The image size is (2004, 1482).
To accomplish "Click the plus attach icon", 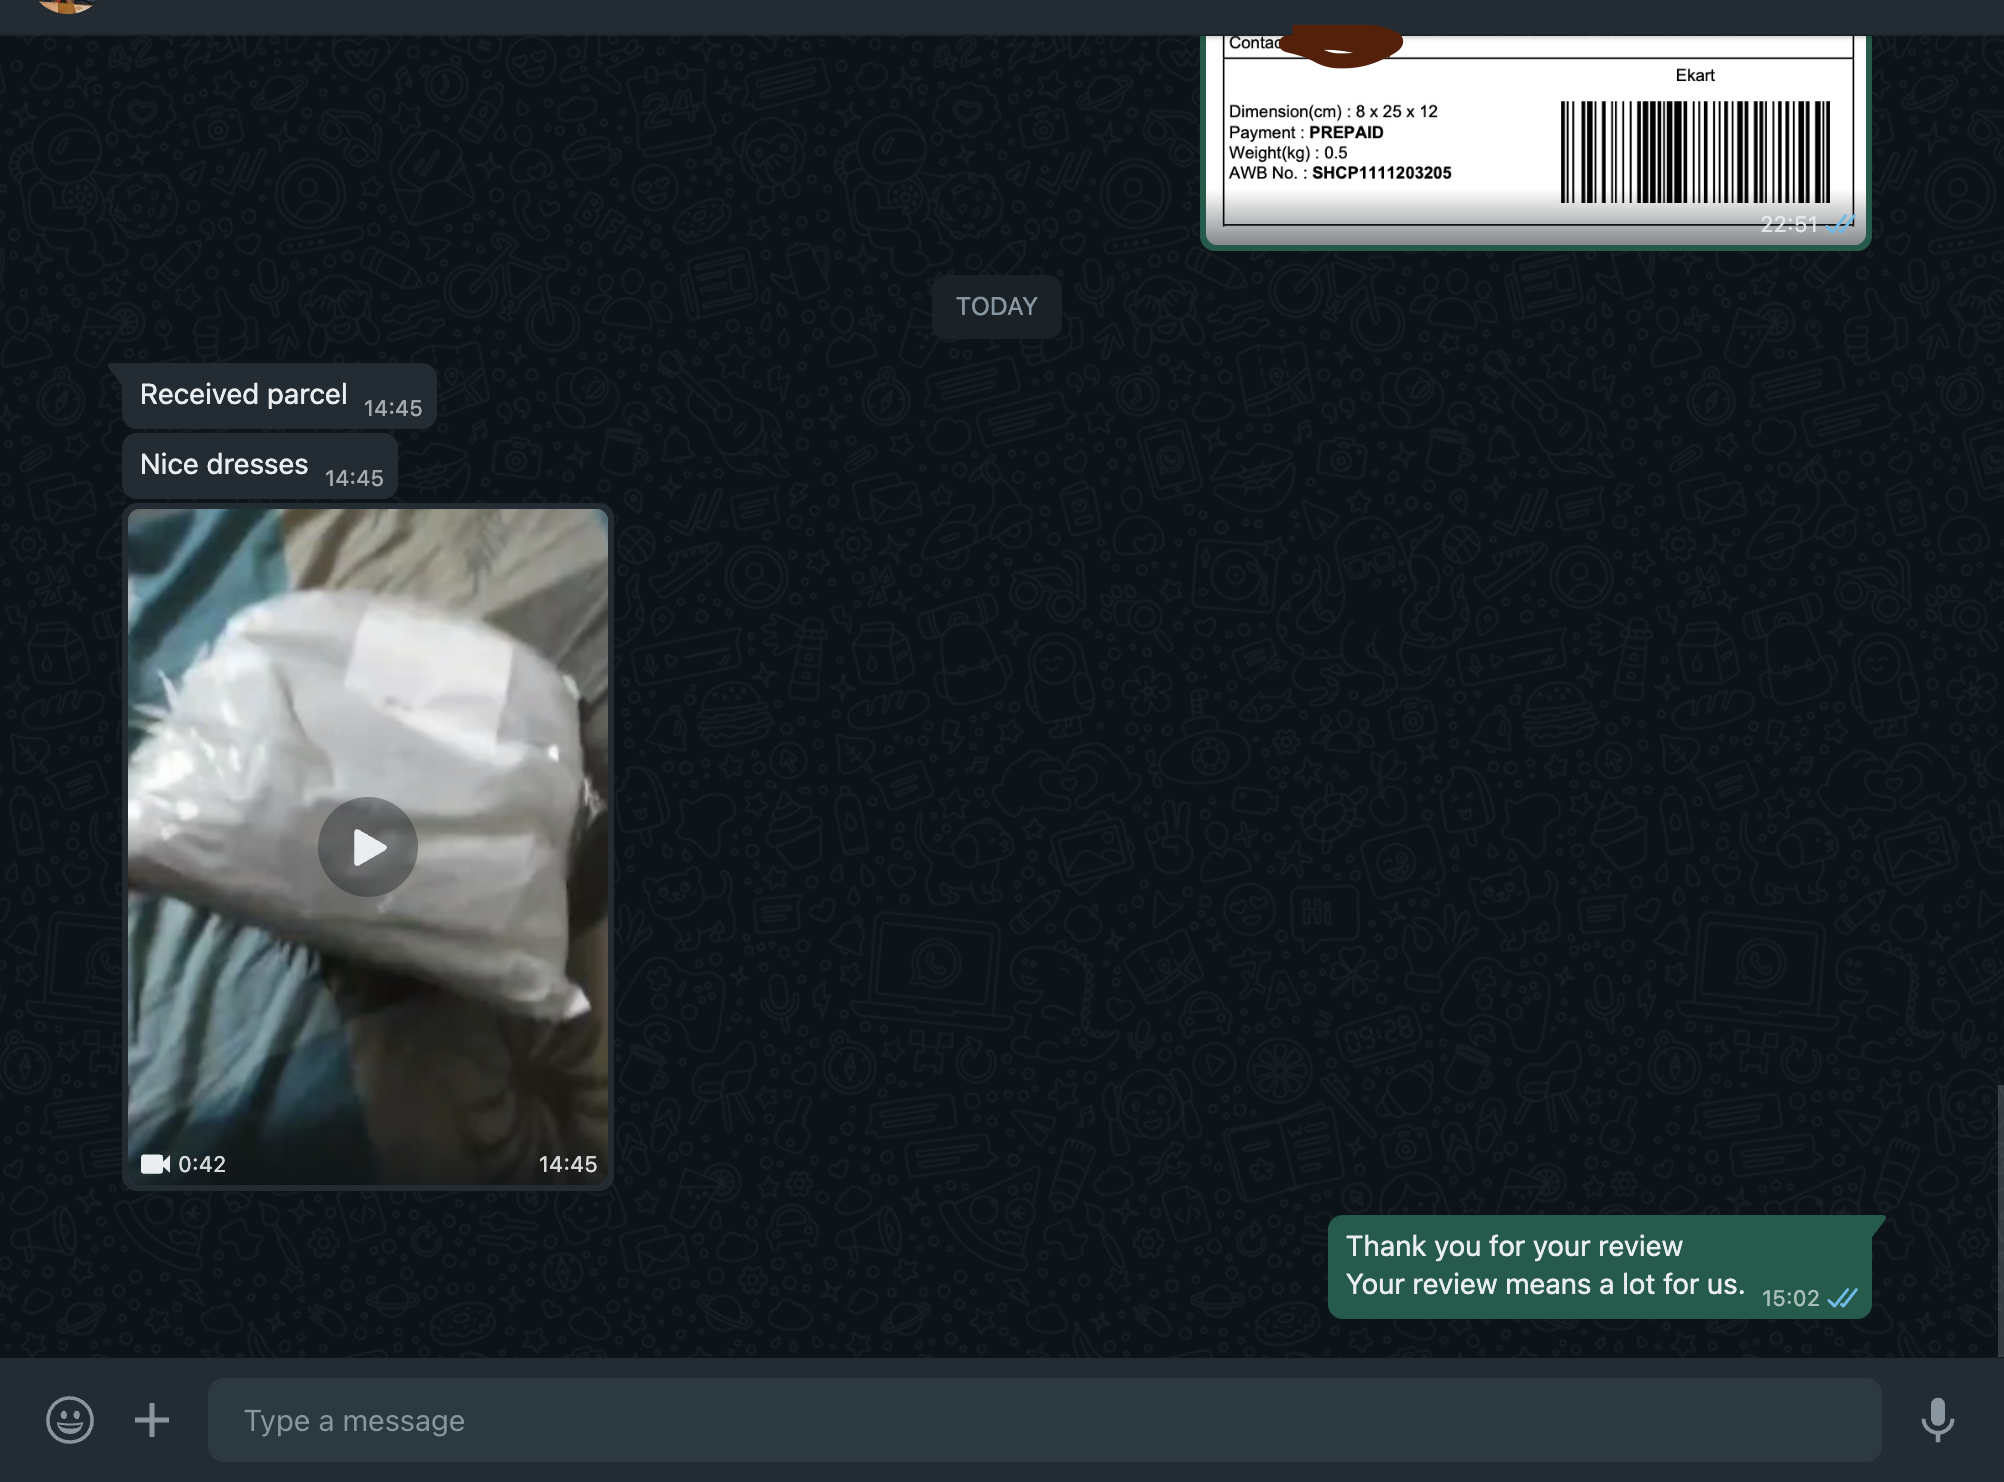I will (x=152, y=1419).
